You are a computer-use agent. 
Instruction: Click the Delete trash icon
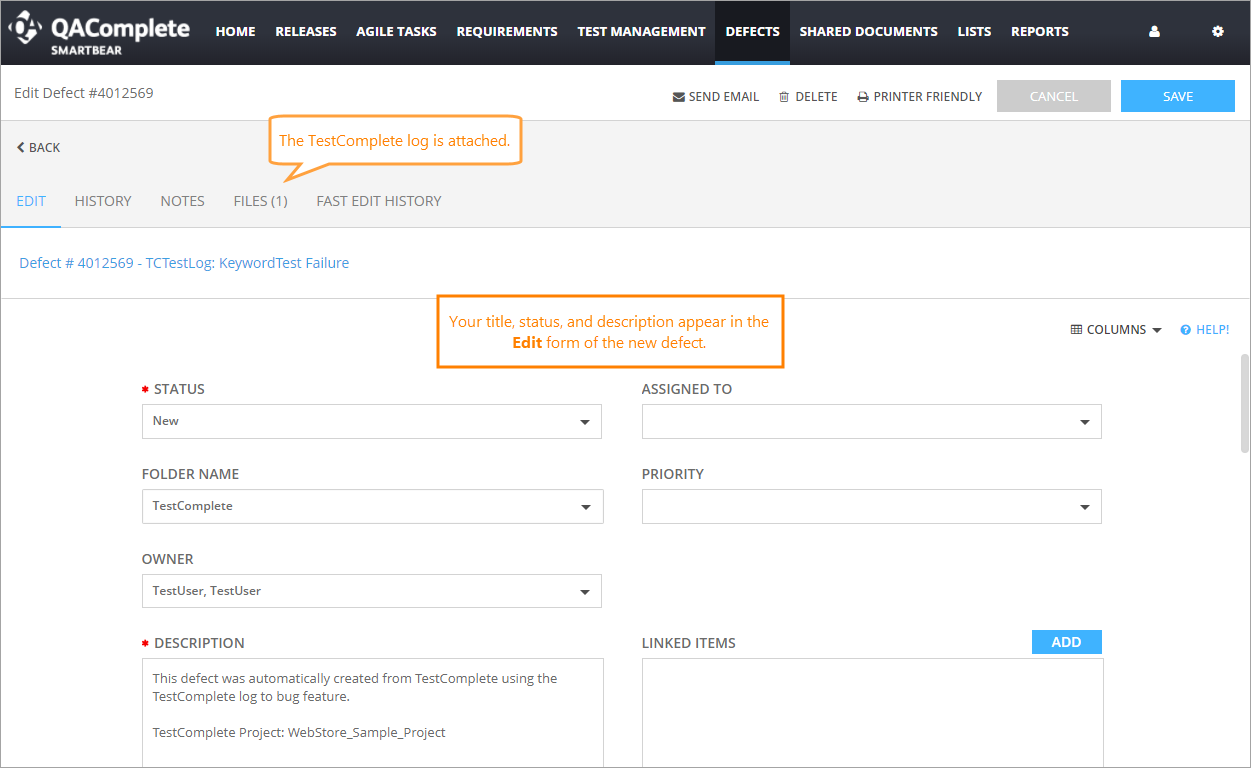click(784, 97)
